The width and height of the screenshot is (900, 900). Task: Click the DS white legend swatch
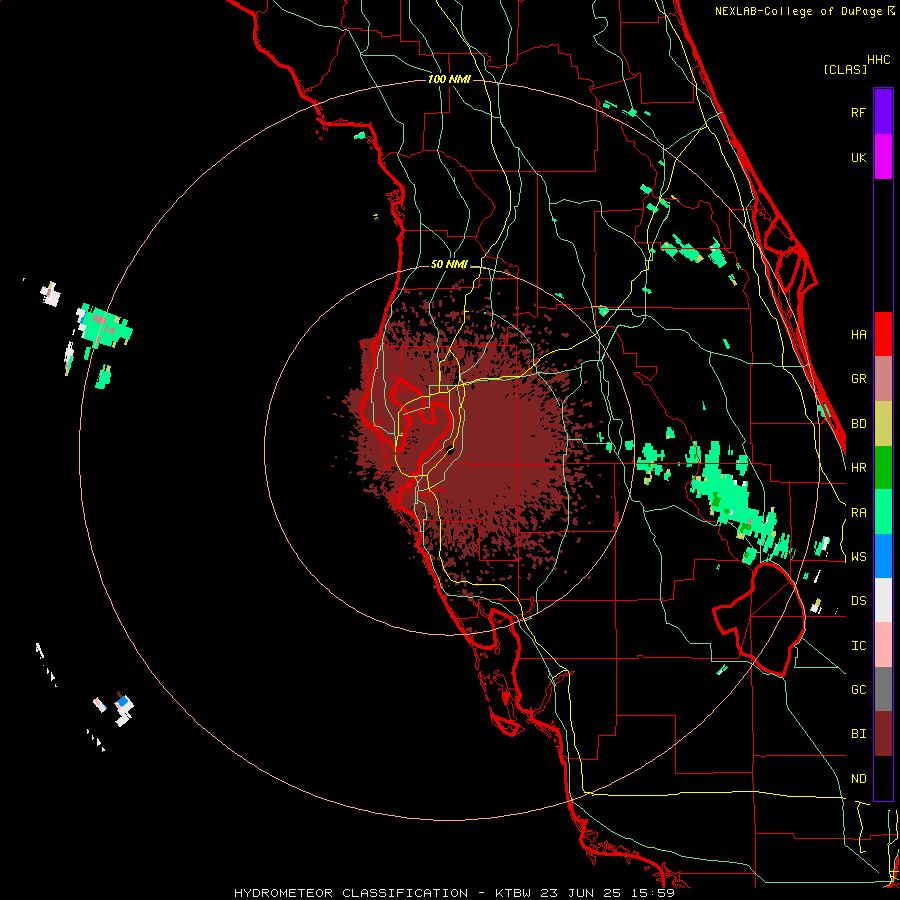[x=883, y=600]
